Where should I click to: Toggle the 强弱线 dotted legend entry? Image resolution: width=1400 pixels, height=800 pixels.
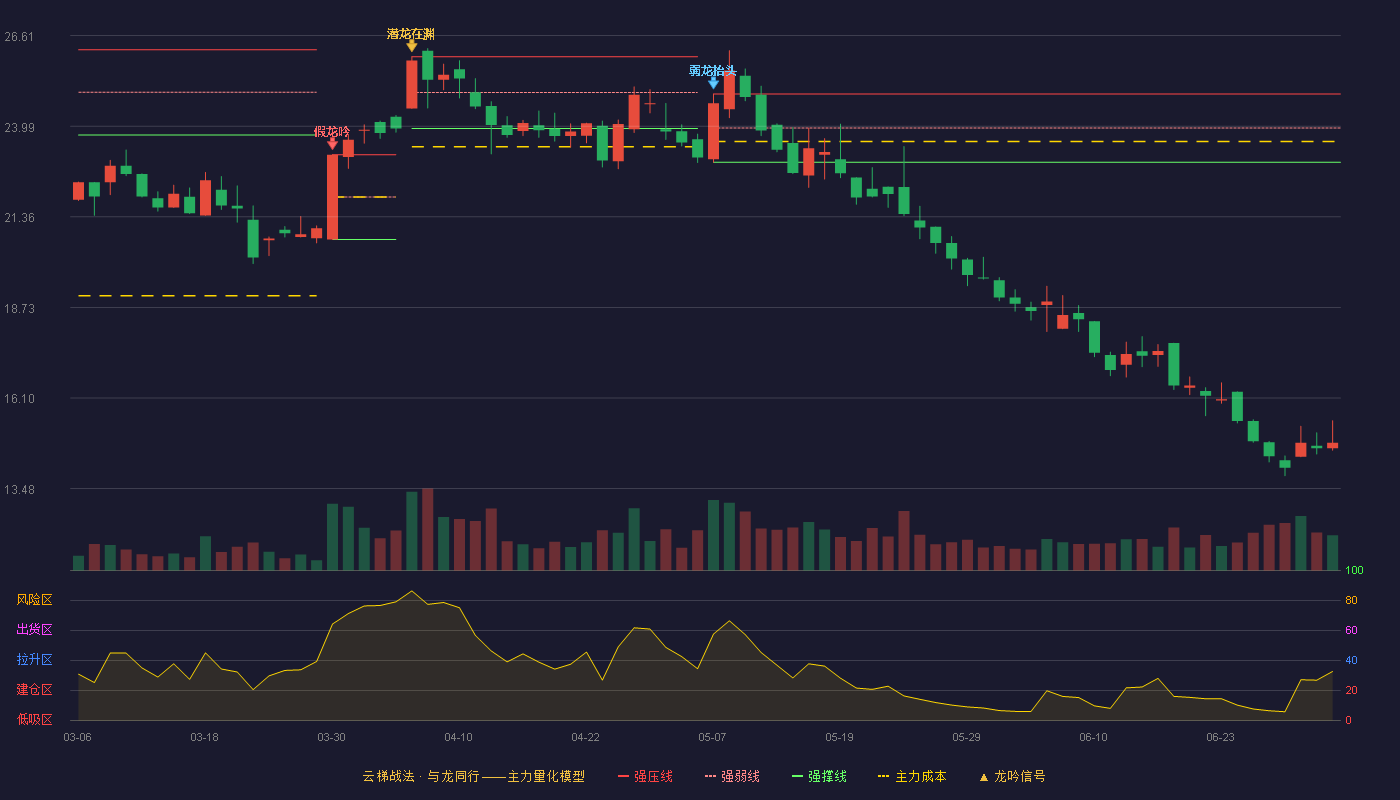[732, 776]
